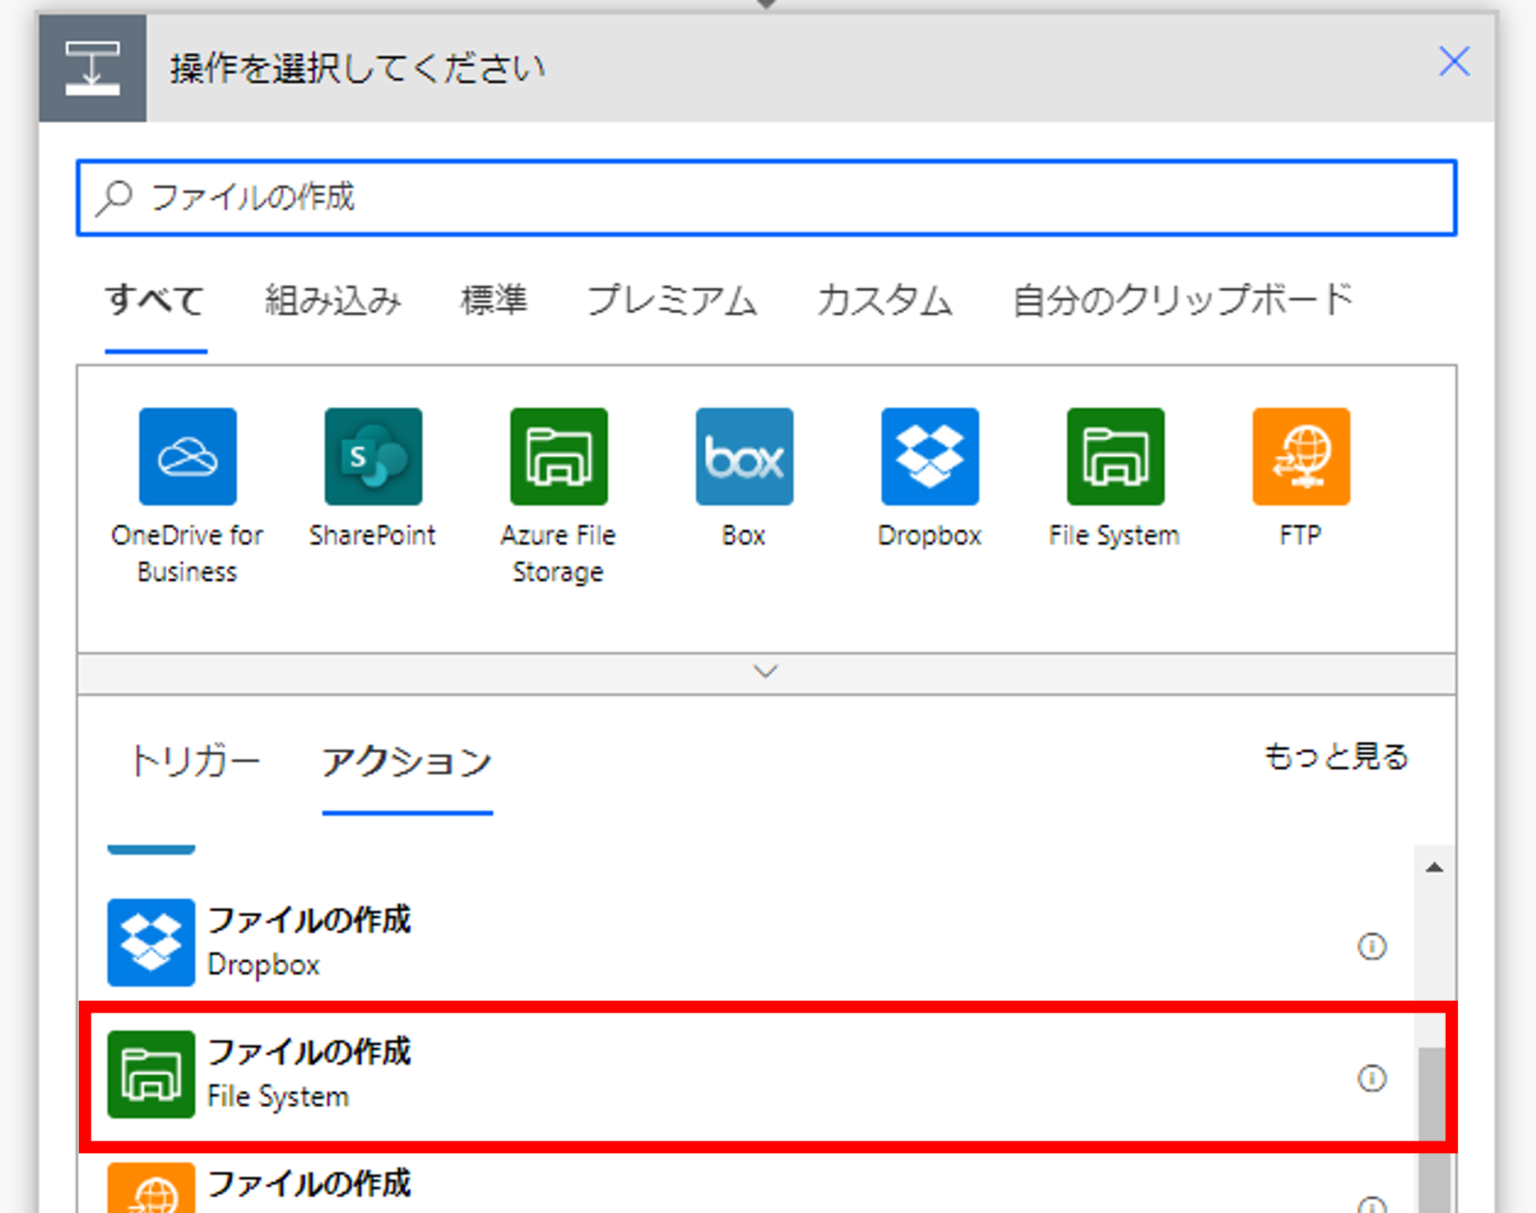This screenshot has height=1213, width=1536.
Task: Open the 標準 tab
Action: coord(494,300)
